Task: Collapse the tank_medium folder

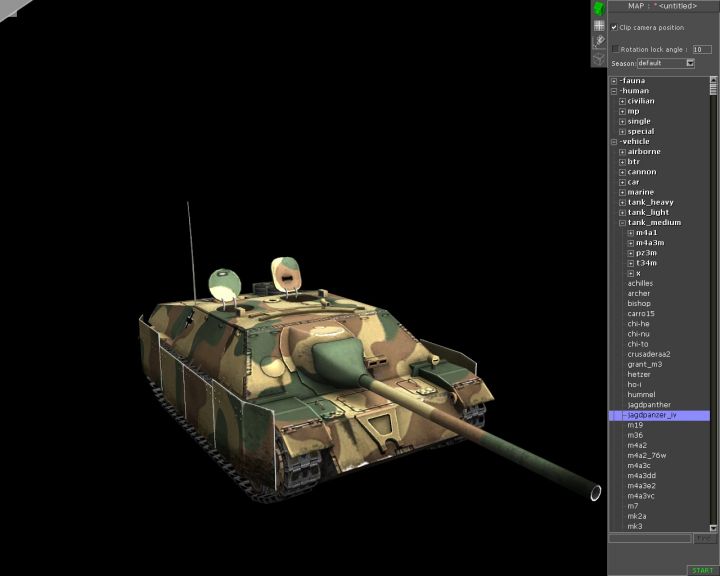Action: (622, 223)
